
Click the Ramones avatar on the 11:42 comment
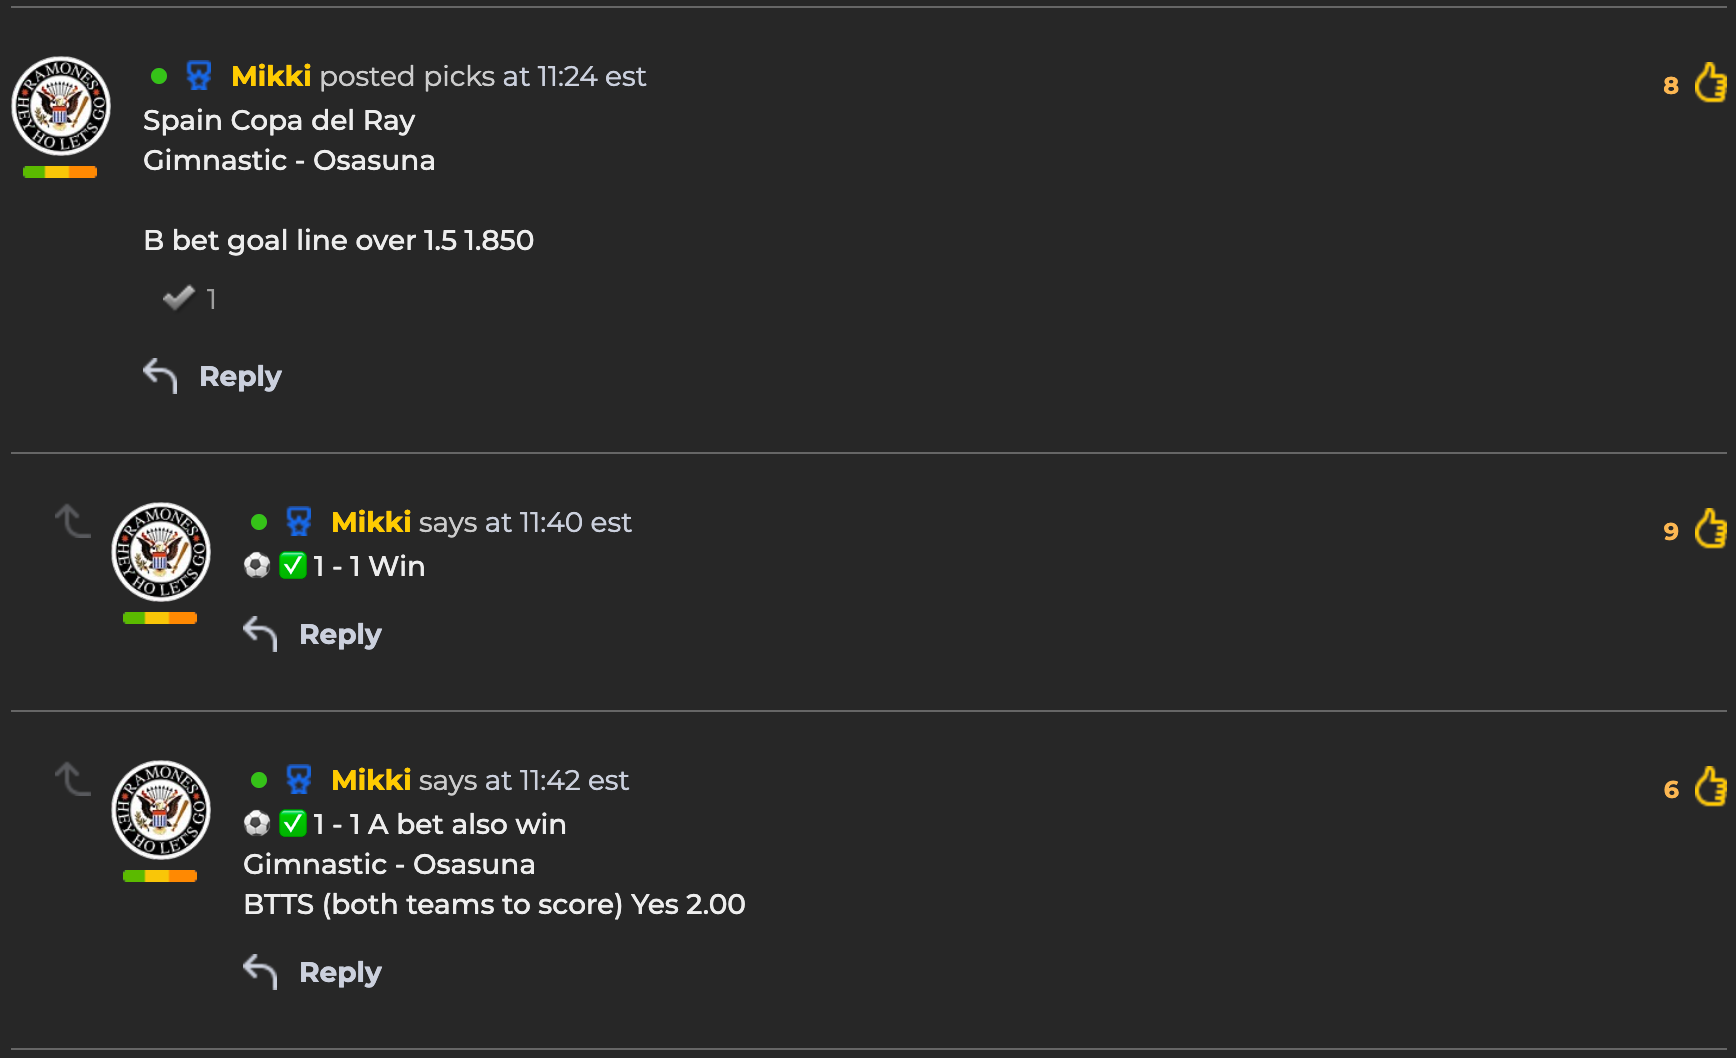pos(161,810)
